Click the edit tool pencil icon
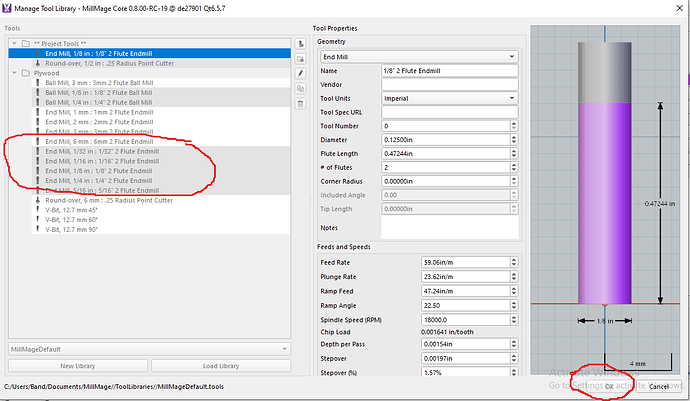The width and height of the screenshot is (690, 401). pyautogui.click(x=301, y=74)
